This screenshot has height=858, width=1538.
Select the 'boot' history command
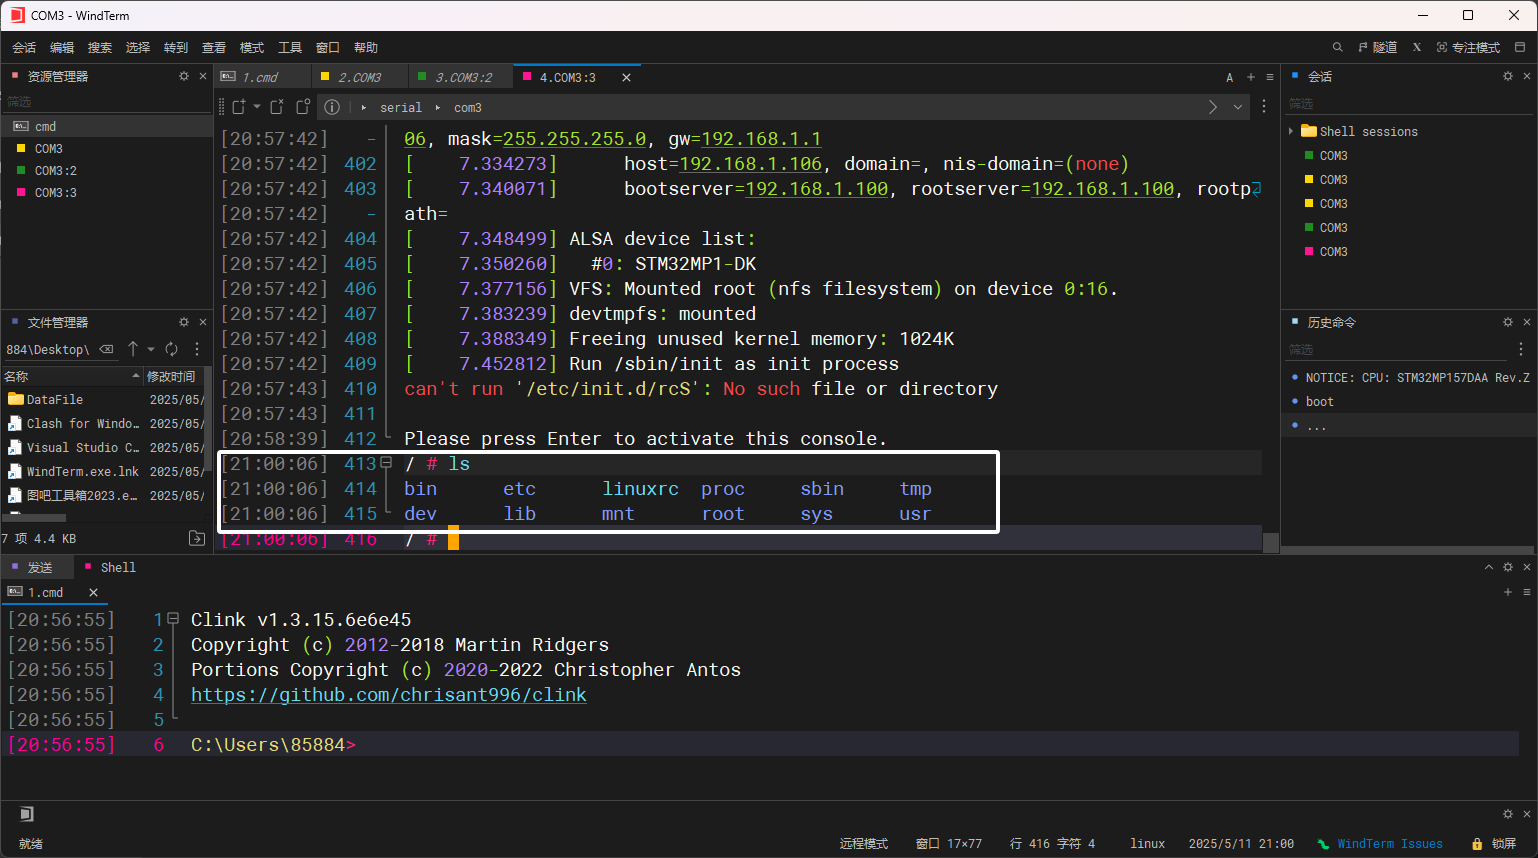[1319, 401]
